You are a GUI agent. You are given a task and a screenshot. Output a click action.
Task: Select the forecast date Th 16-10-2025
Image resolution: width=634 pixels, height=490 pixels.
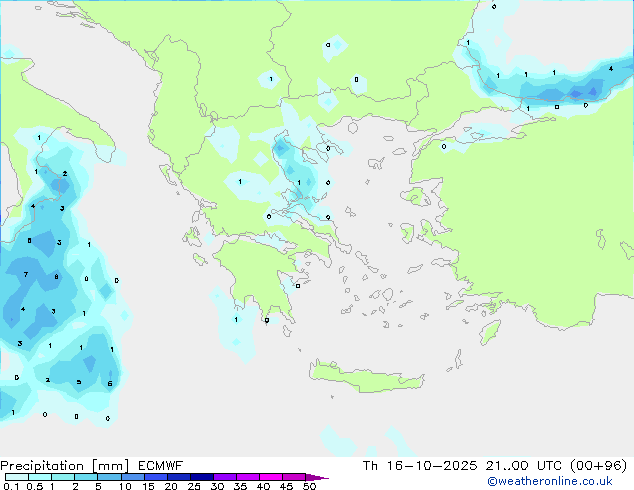pos(420,466)
